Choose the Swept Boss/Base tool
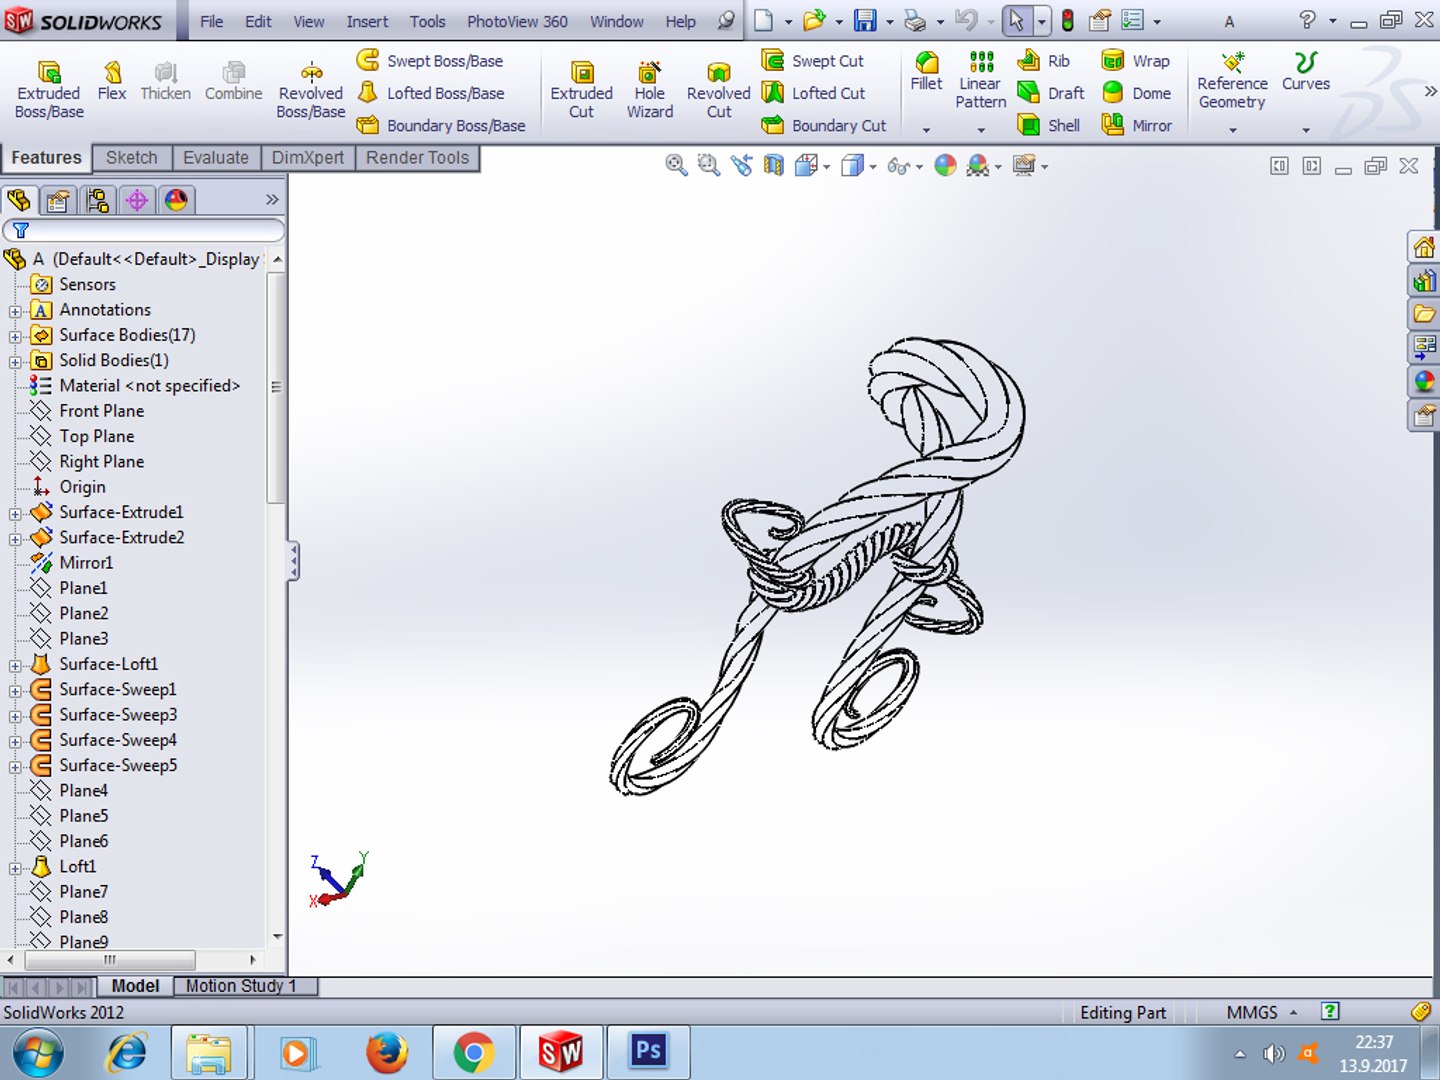This screenshot has width=1440, height=1080. 430,61
